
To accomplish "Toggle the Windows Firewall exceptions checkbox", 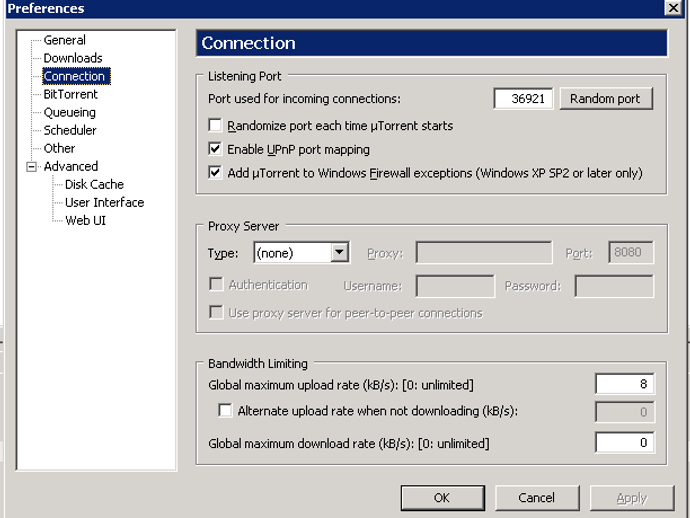I will click(215, 173).
